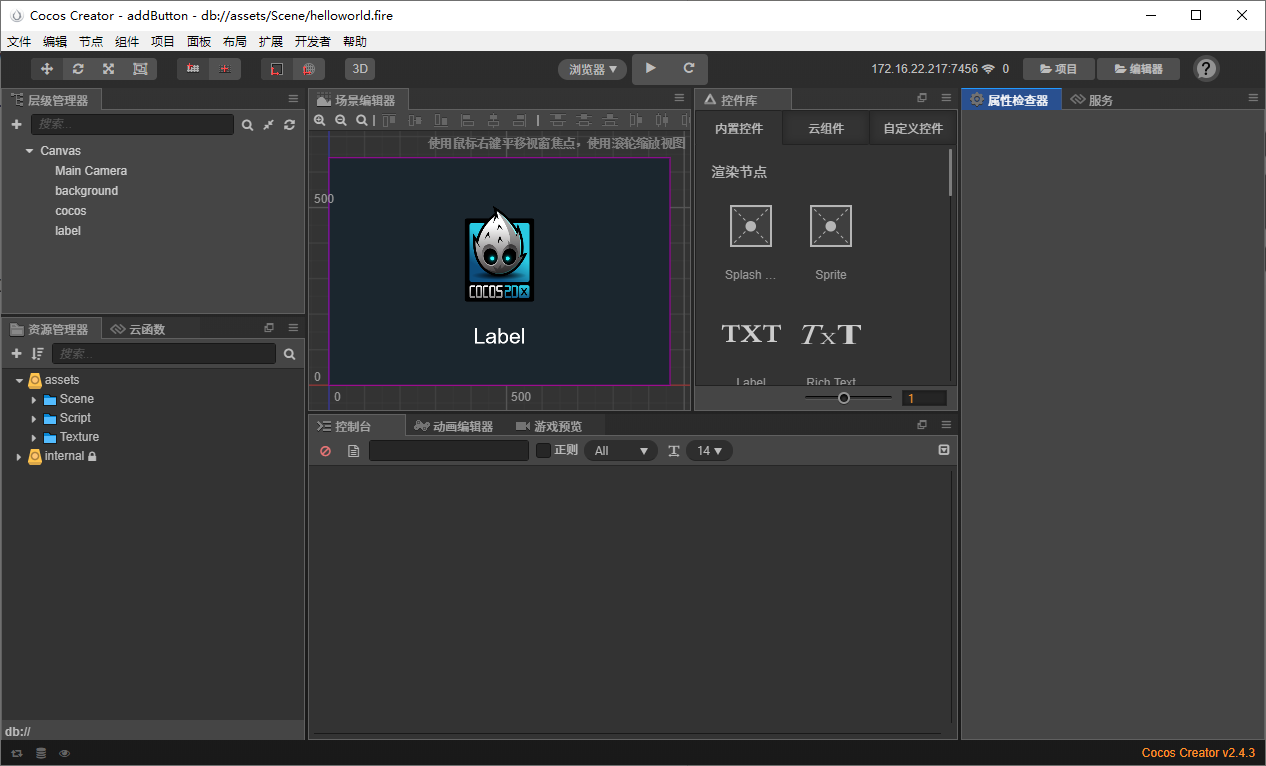Open the All log level dropdown
This screenshot has width=1266, height=766.
pos(621,451)
